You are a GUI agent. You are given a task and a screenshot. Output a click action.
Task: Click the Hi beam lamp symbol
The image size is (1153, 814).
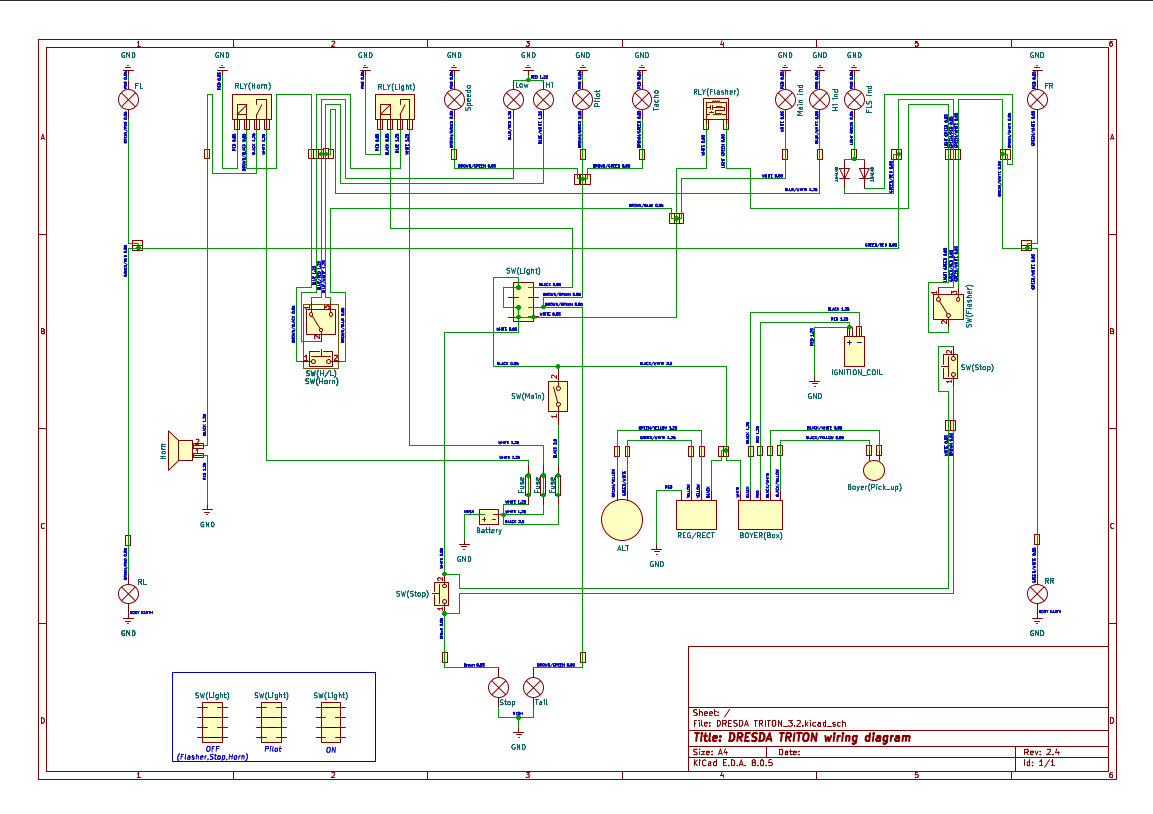(543, 100)
